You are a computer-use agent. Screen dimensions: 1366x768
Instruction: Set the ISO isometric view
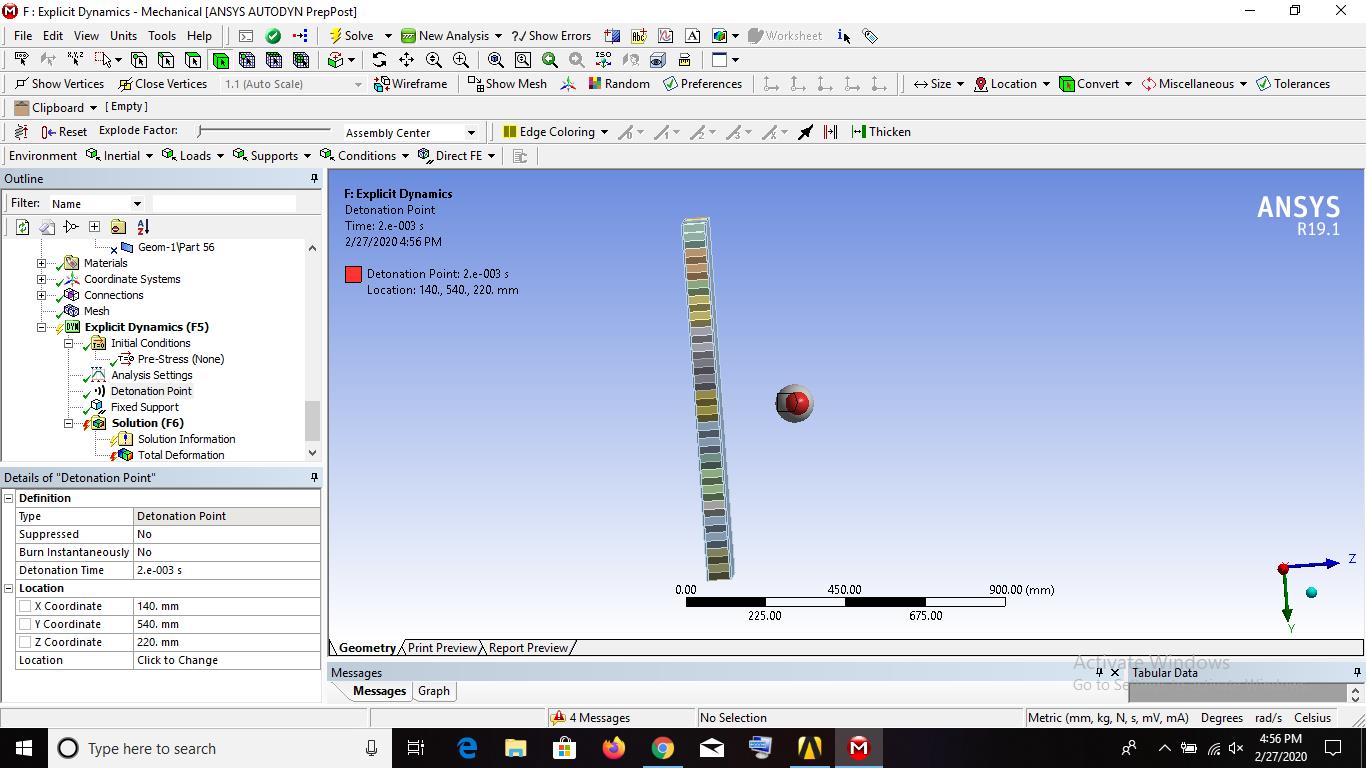(603, 60)
